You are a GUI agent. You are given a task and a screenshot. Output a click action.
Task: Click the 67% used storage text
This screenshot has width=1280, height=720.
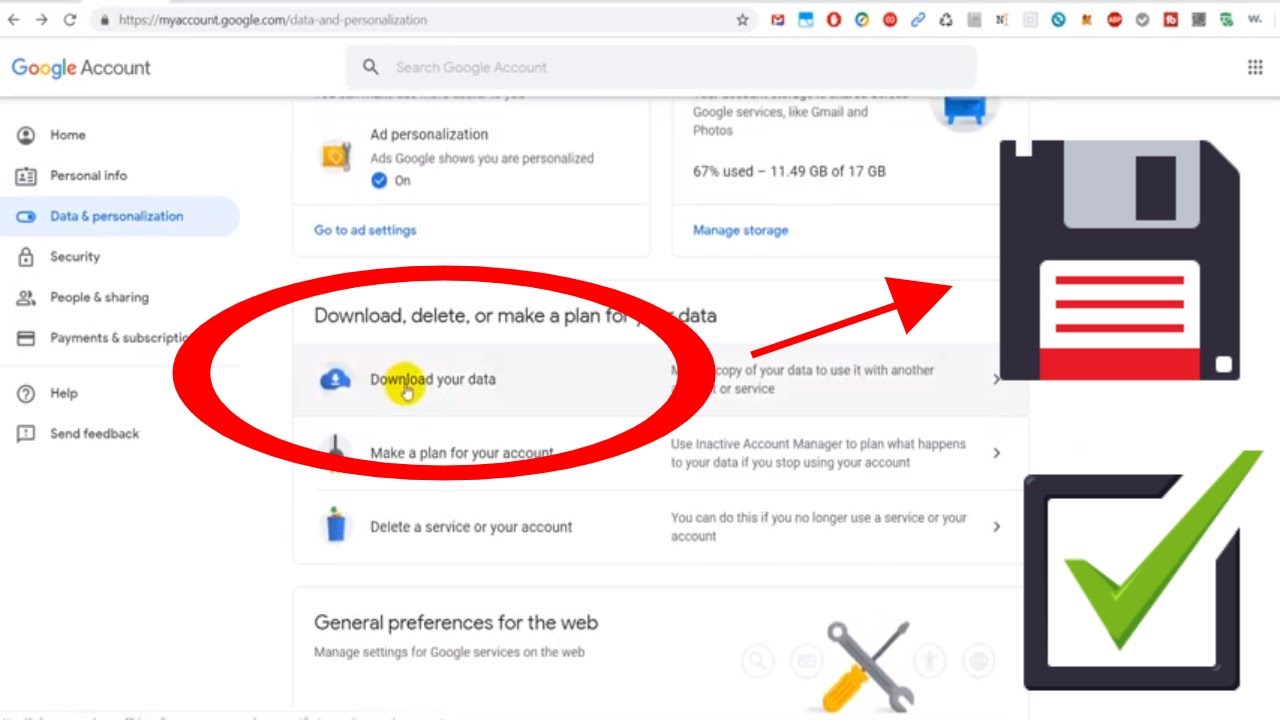[789, 171]
